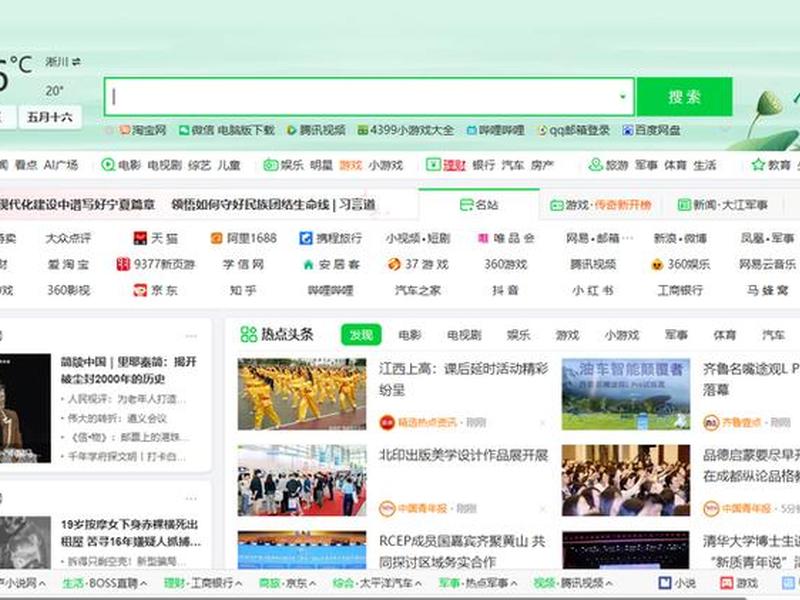Image resolution: width=800 pixels, height=600 pixels.
Task: Click the camera icon beside 娱乐 in nav
Action: click(x=270, y=165)
